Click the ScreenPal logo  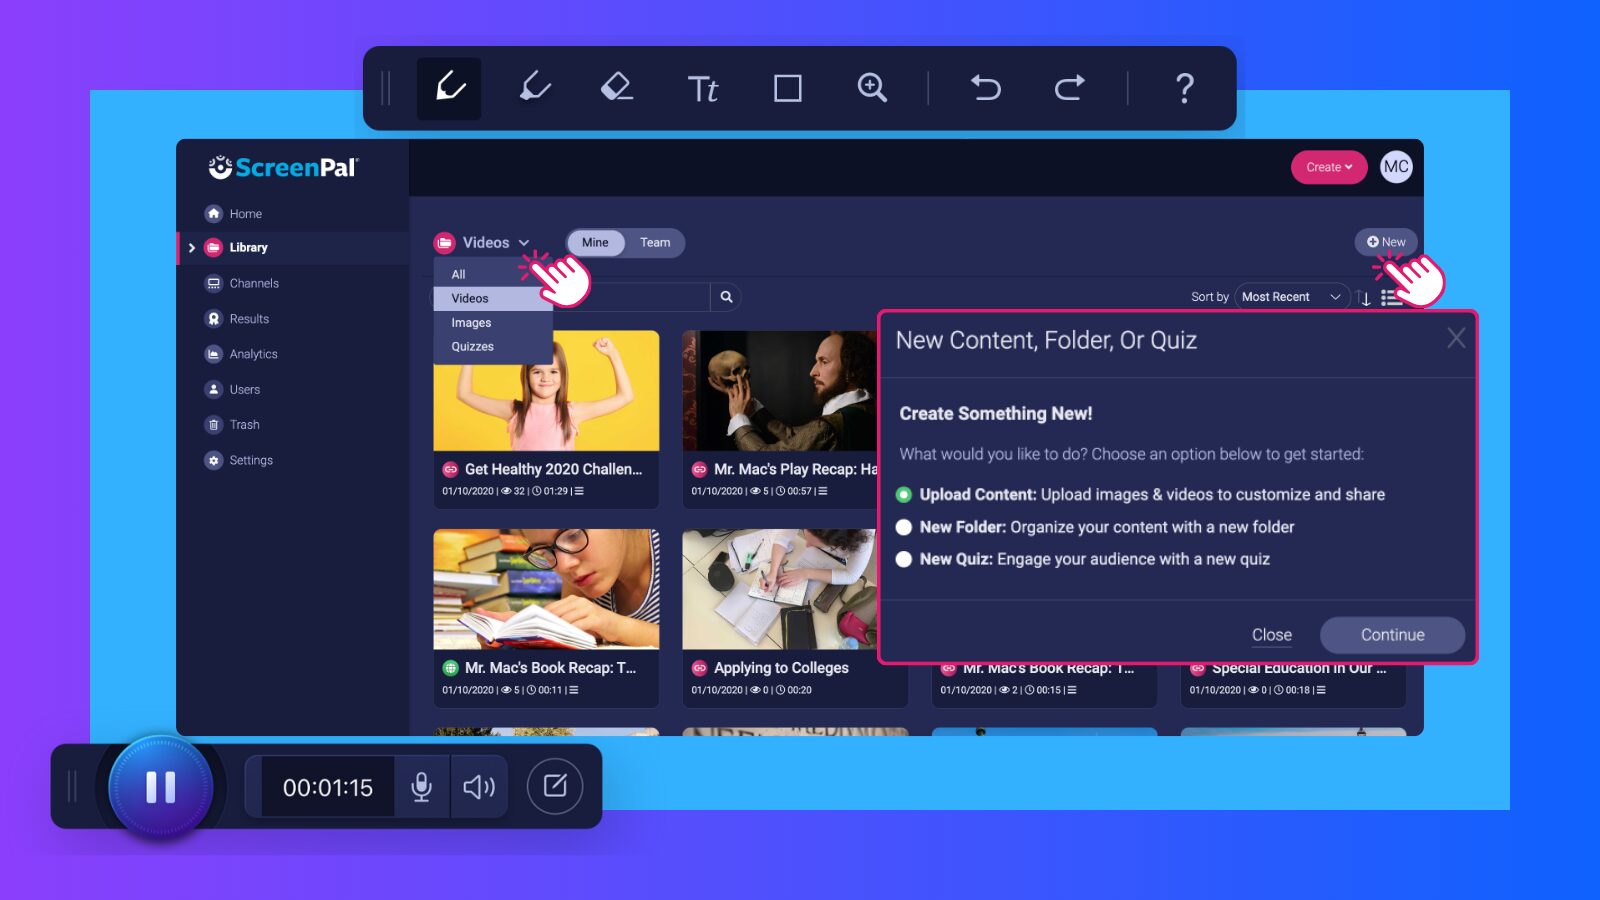pyautogui.click(x=283, y=167)
